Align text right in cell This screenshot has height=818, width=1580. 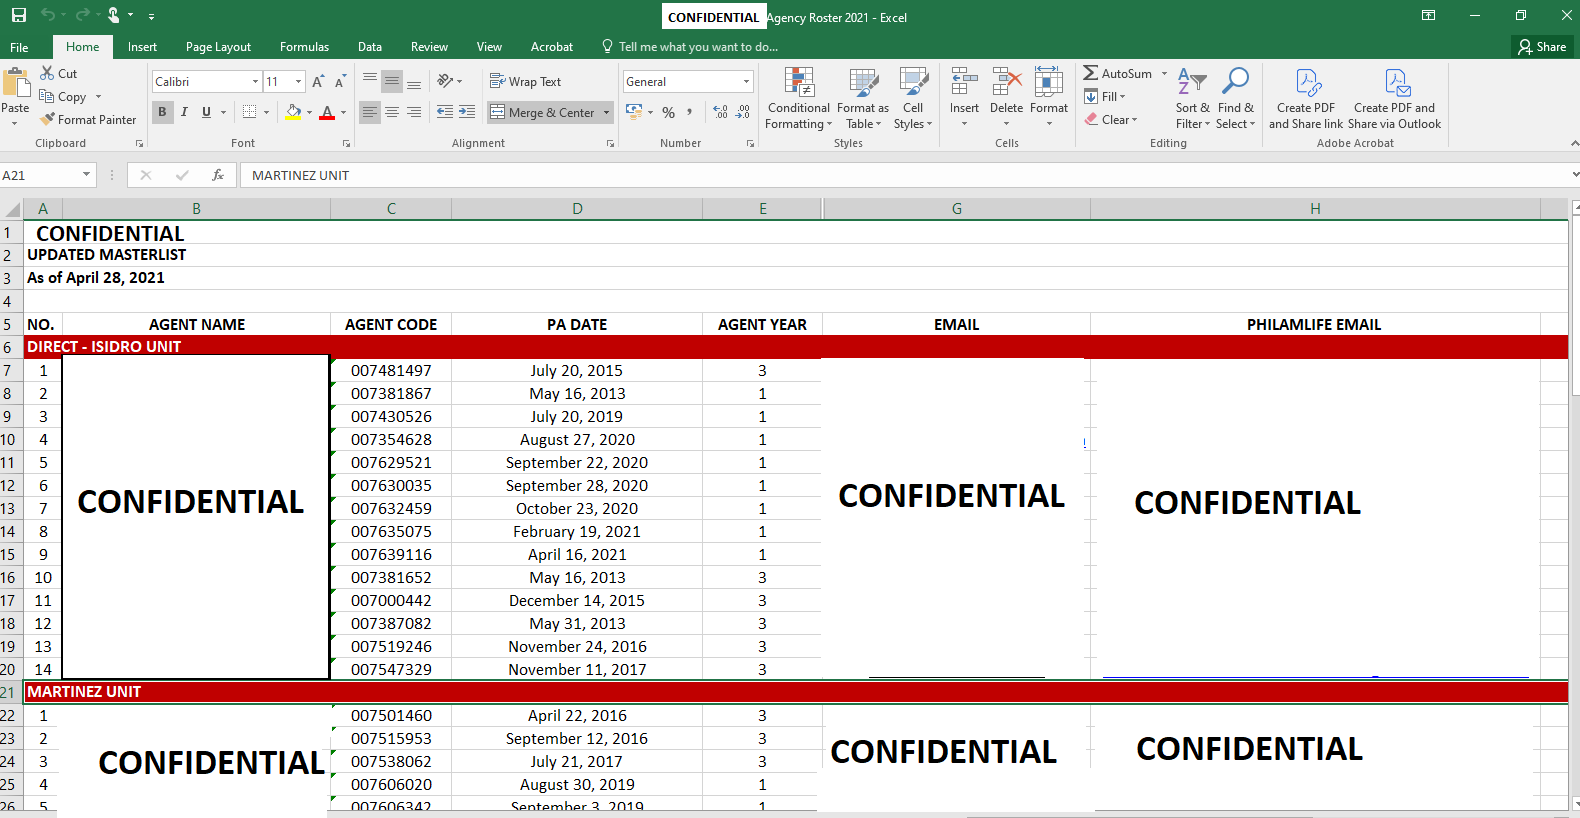click(414, 112)
